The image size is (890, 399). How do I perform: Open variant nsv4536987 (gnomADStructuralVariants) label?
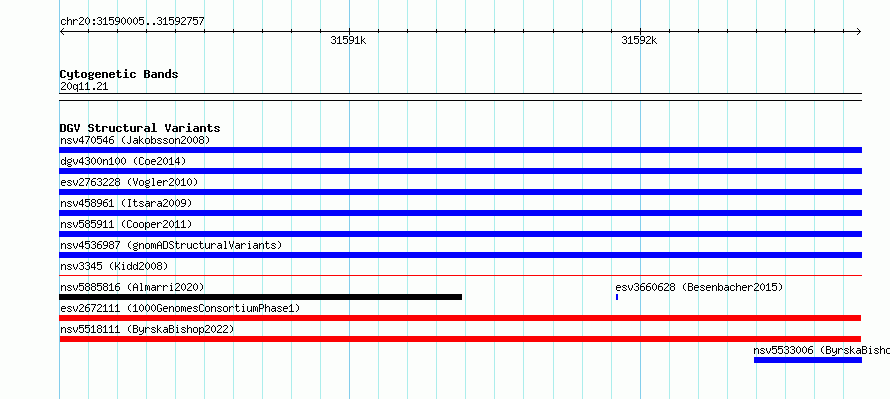tap(171, 245)
